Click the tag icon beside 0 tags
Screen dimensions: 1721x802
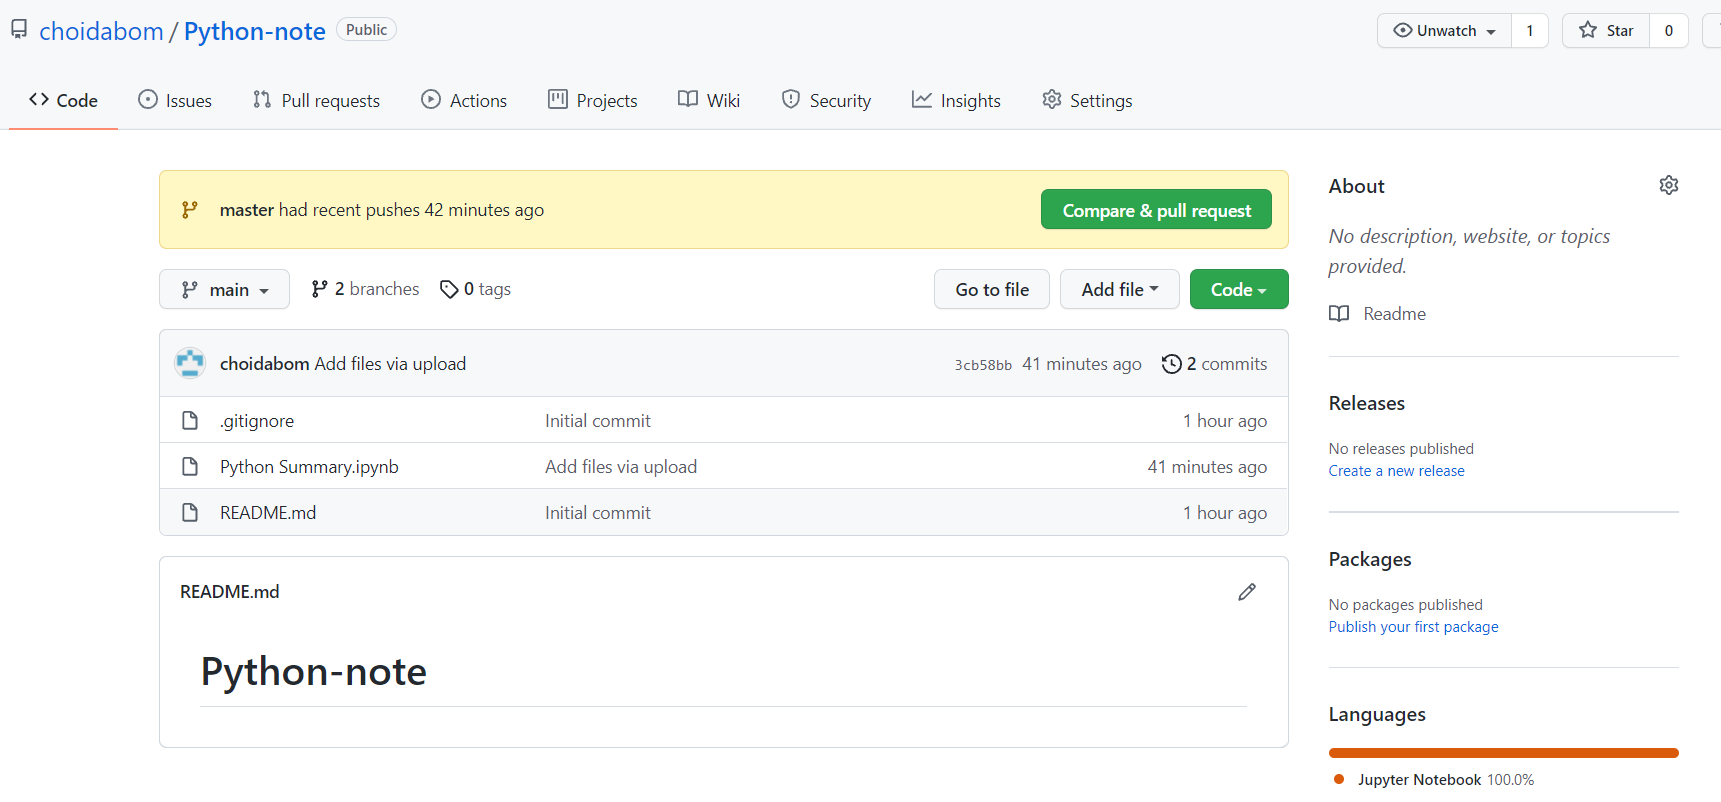449,289
